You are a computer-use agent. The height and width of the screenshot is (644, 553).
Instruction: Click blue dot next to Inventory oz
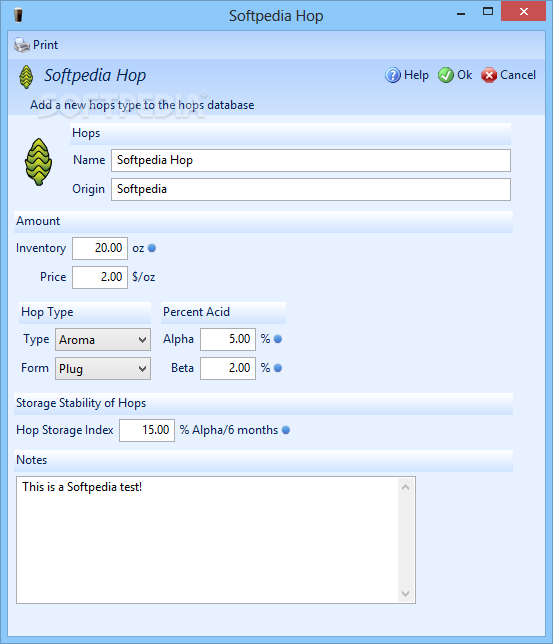152,248
